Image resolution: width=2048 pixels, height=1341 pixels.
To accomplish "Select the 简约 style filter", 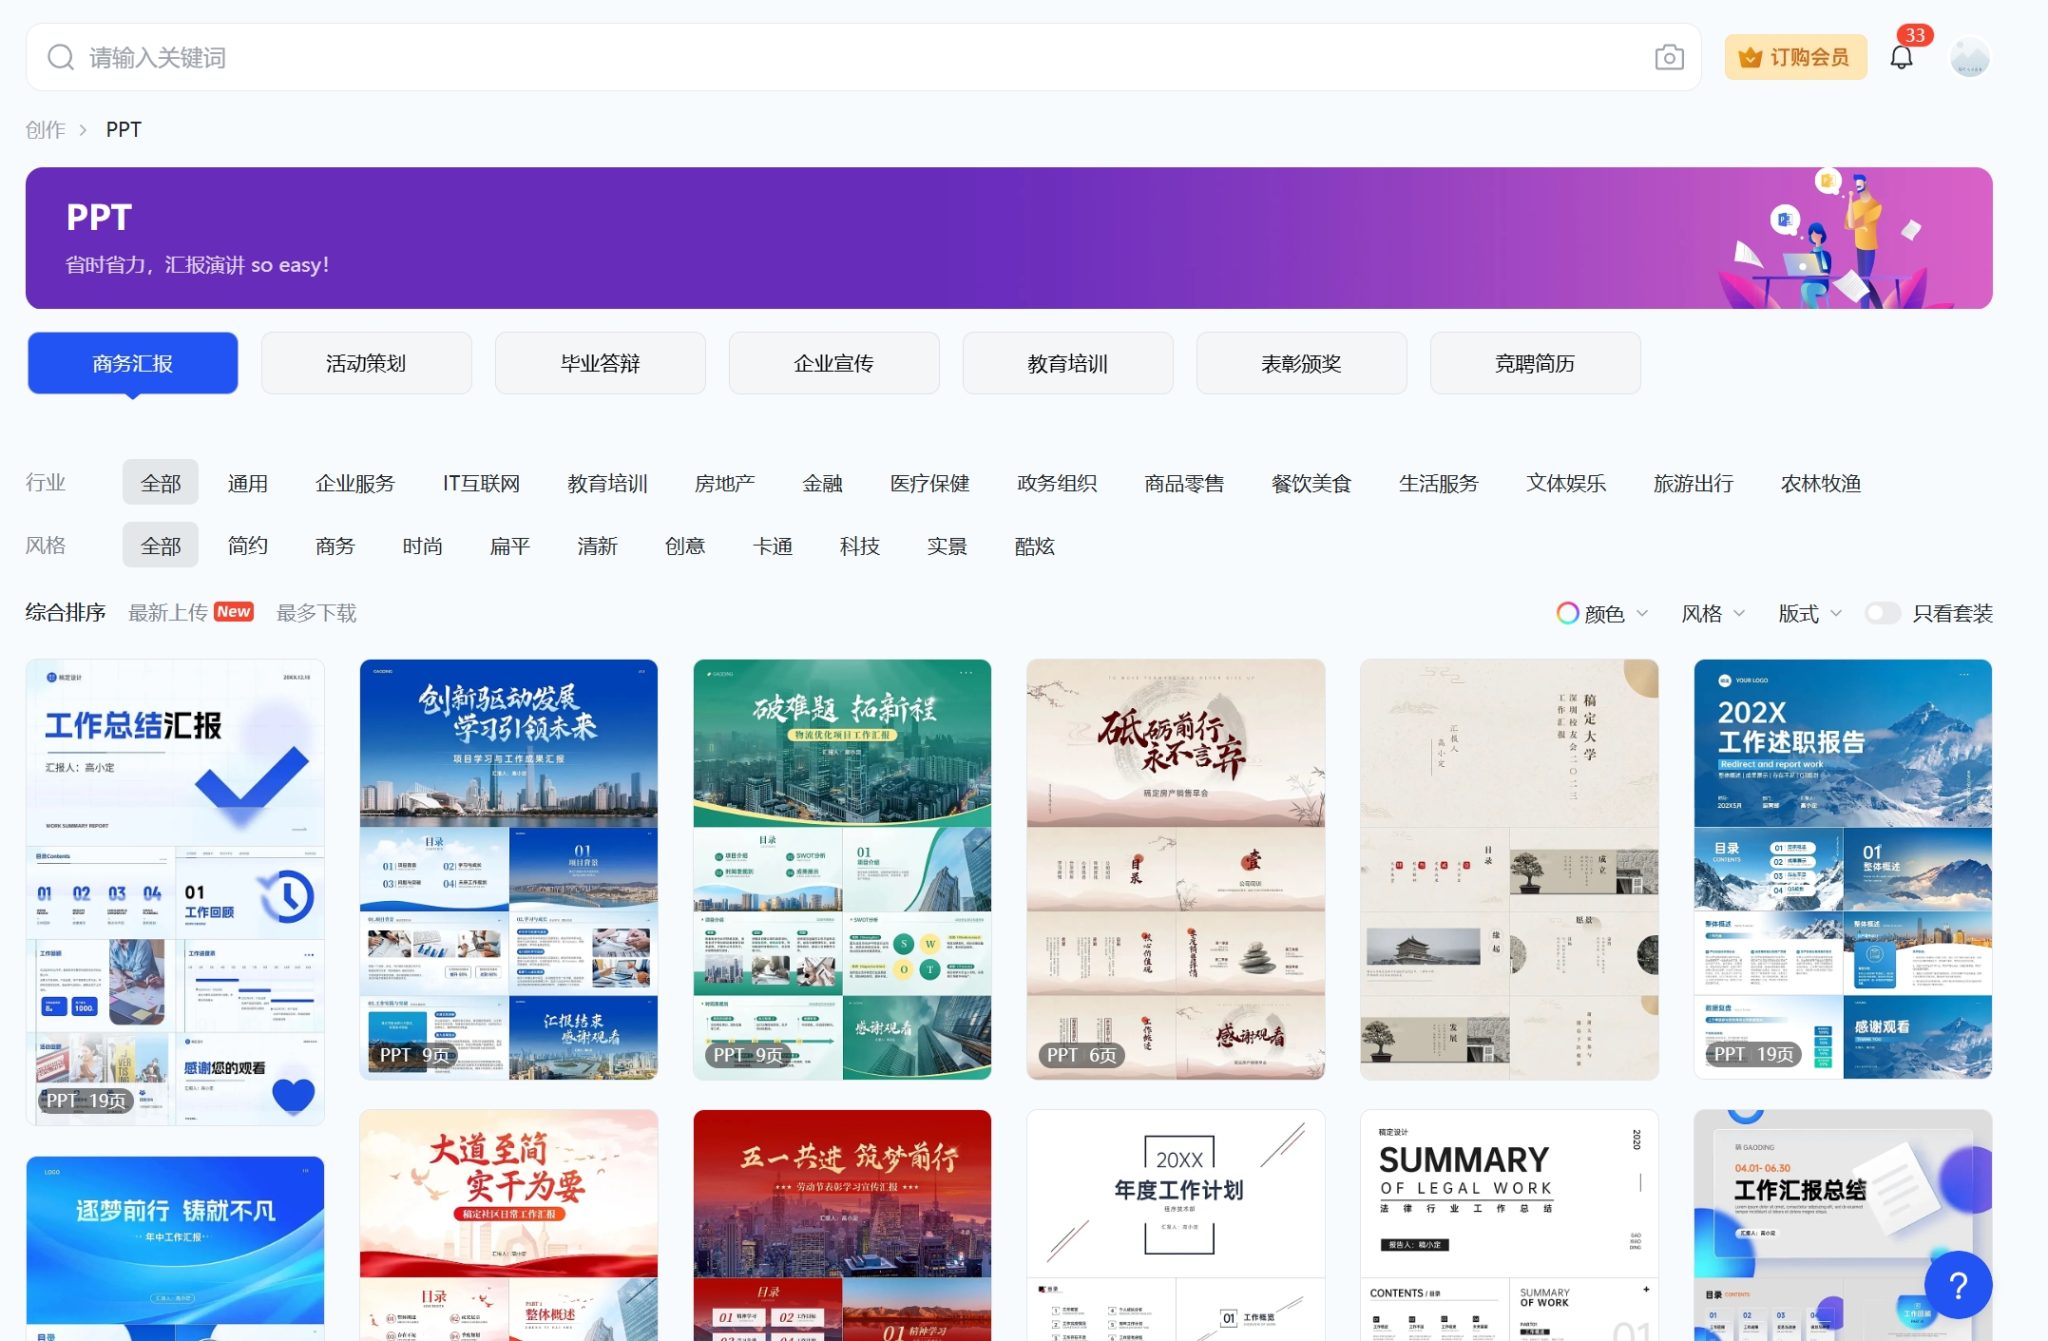I will [x=247, y=546].
